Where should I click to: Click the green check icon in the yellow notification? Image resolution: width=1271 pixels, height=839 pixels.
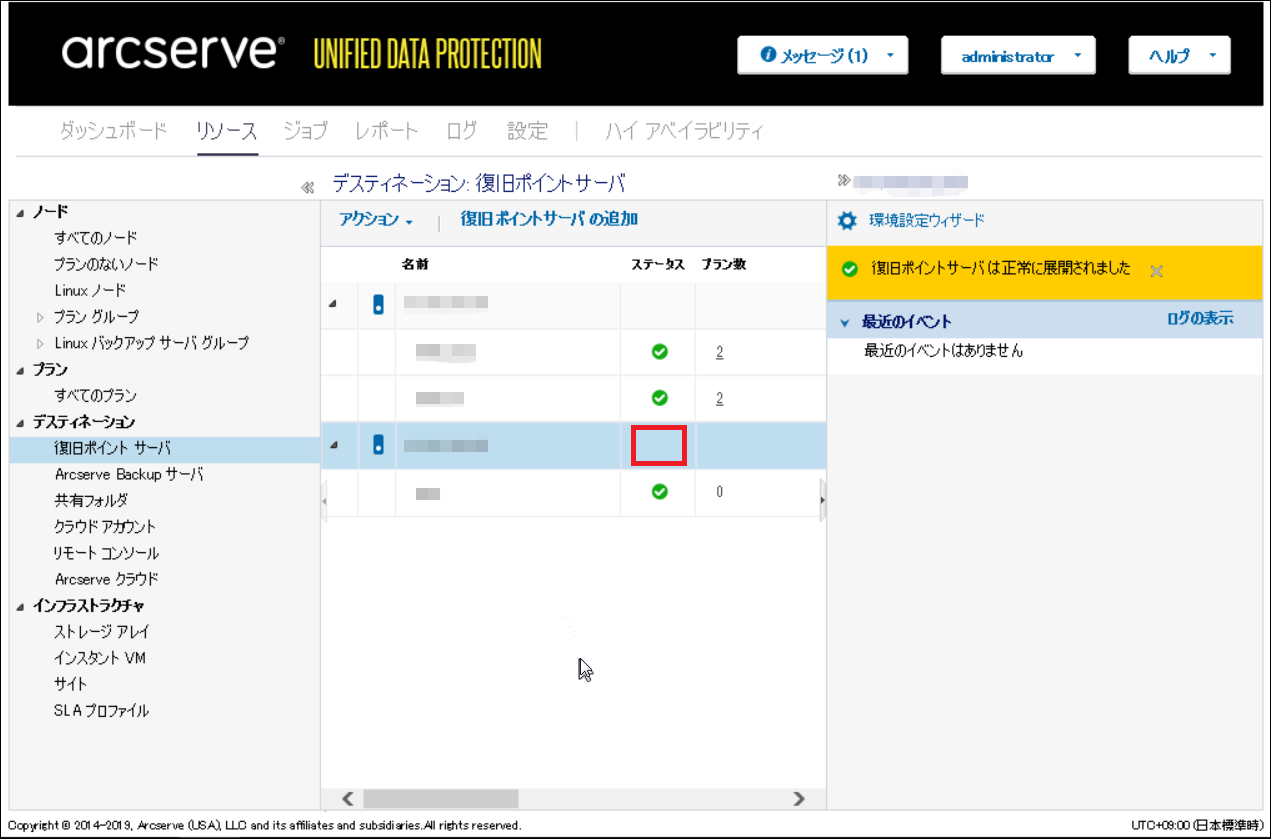tap(850, 269)
